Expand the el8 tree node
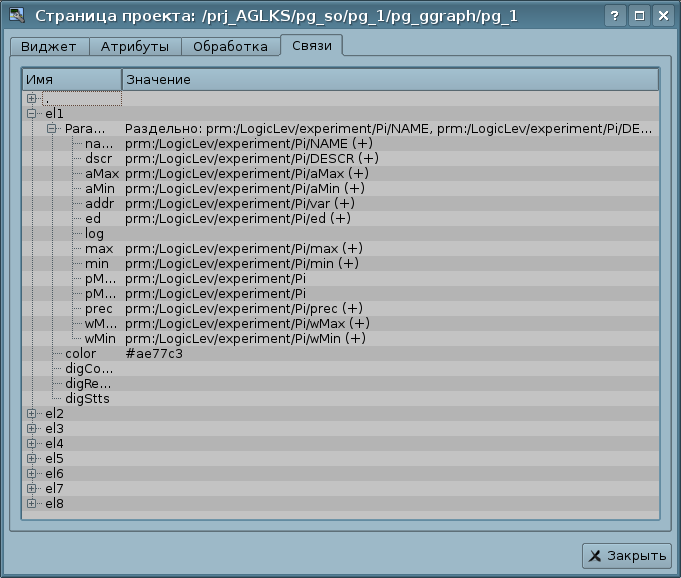Screen dimensions: 681x578 coord(32,503)
